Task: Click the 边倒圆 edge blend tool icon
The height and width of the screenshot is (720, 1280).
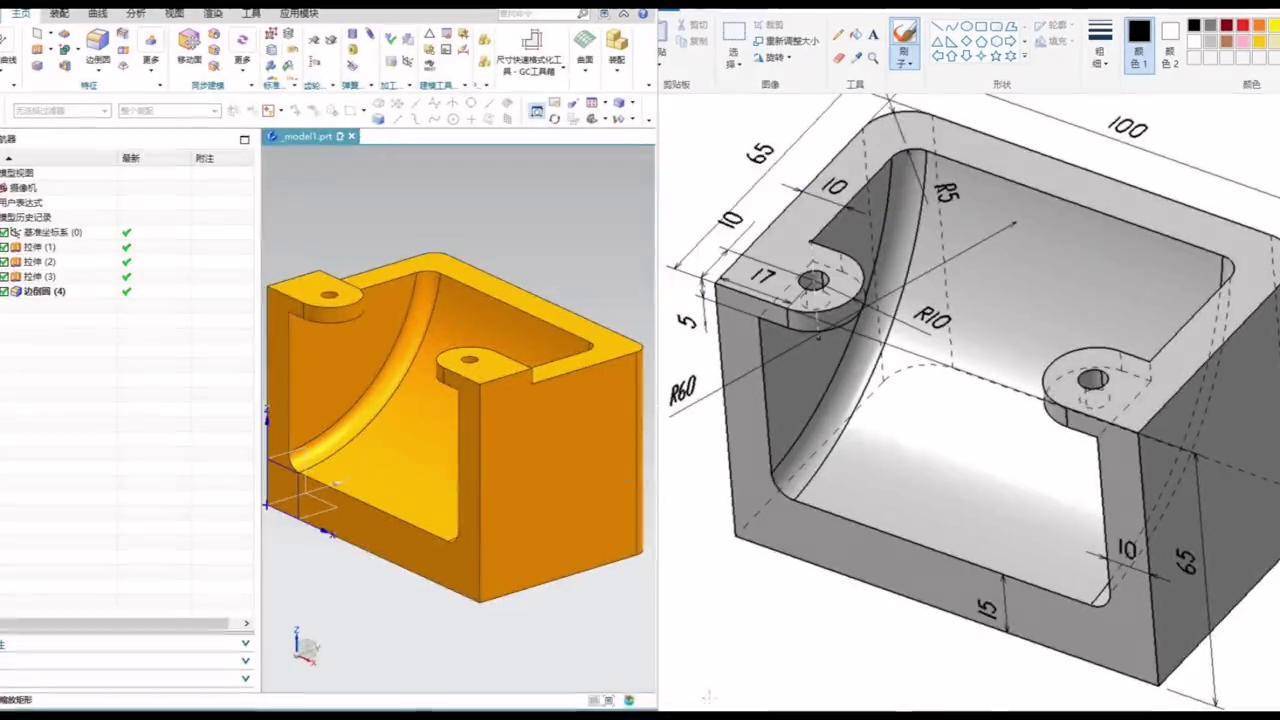Action: click(97, 40)
